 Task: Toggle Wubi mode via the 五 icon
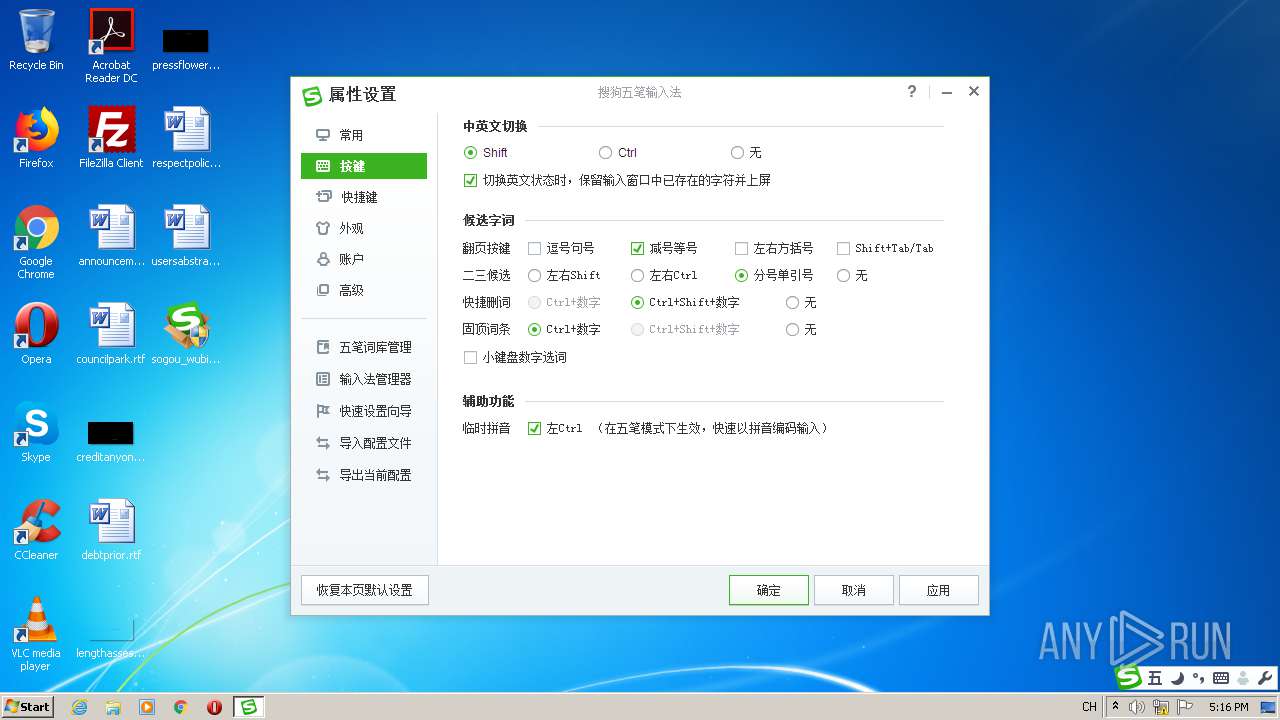click(x=1155, y=678)
